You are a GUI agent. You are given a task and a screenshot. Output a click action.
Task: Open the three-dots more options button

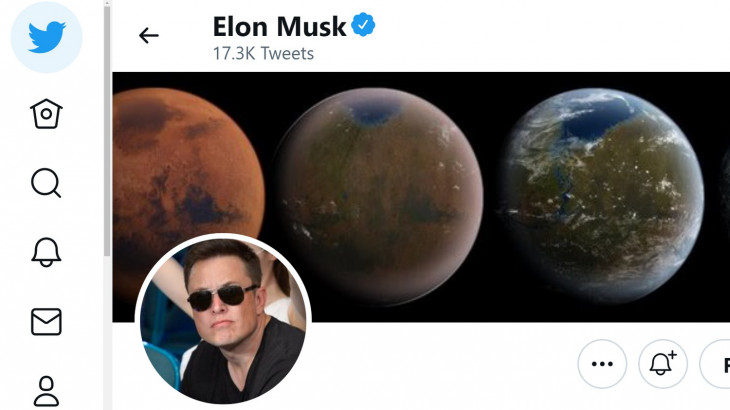[602, 363]
